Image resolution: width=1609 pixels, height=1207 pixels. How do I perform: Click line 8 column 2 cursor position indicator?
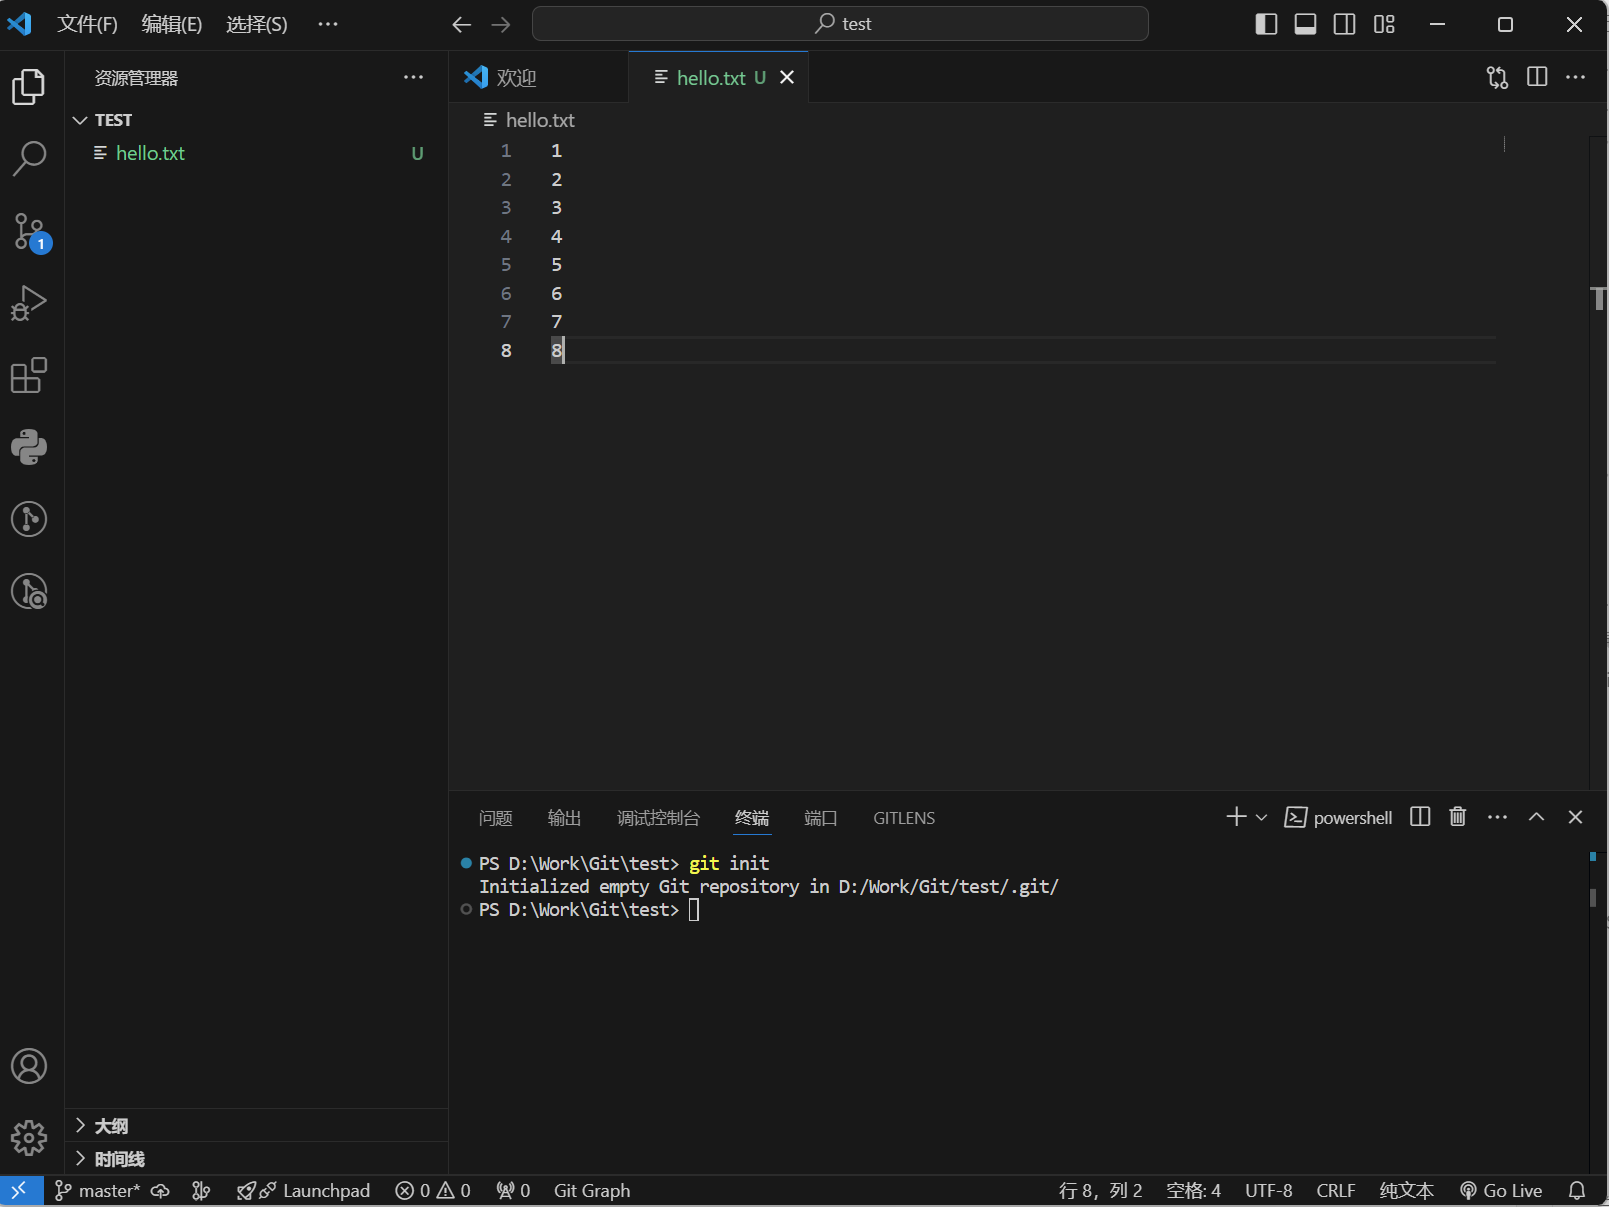(x=1100, y=1190)
